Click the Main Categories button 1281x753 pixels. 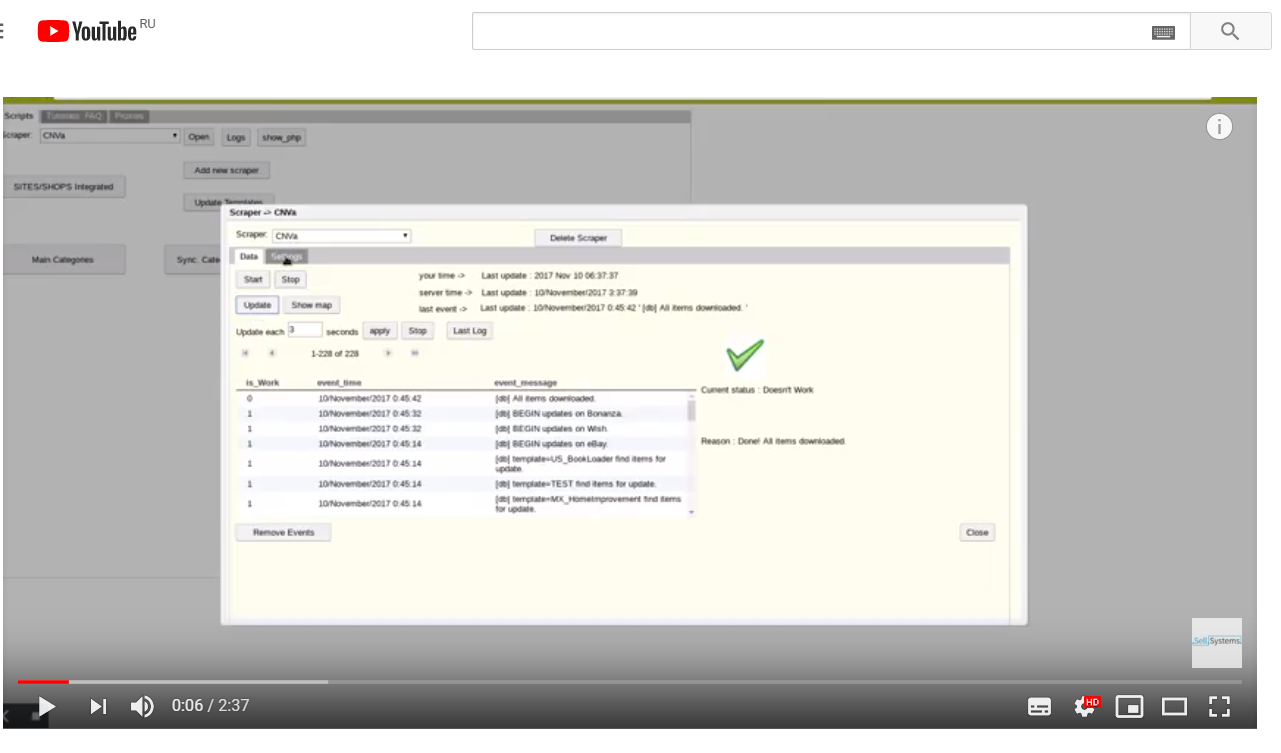(63, 260)
